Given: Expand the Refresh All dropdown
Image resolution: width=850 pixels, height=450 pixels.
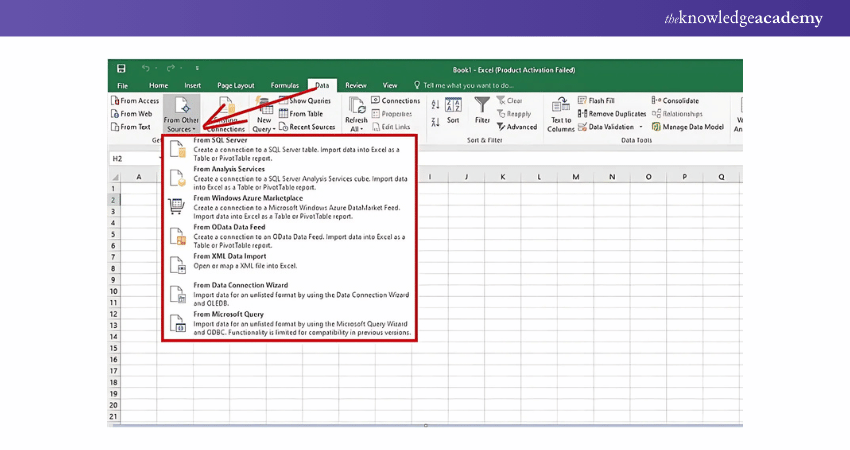Looking at the screenshot, I should coord(356,129).
